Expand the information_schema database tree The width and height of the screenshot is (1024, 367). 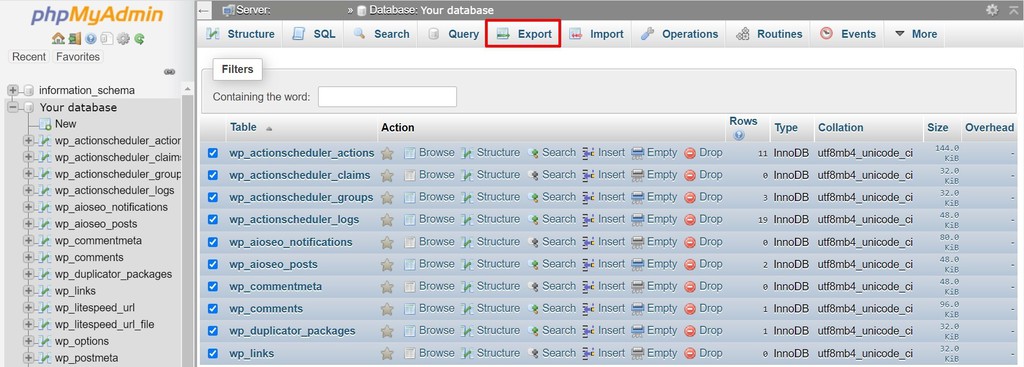pyautogui.click(x=12, y=90)
